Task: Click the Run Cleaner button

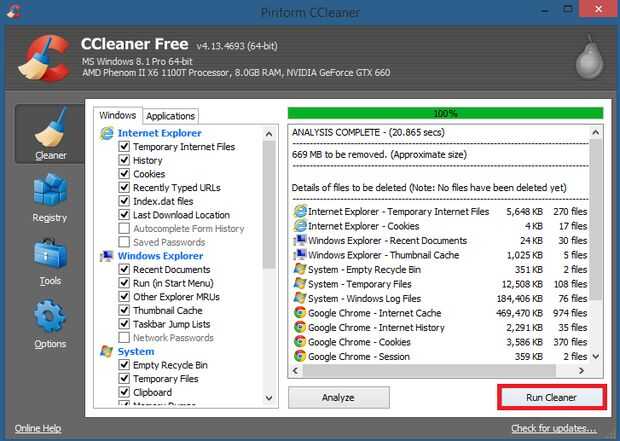Action: click(552, 397)
